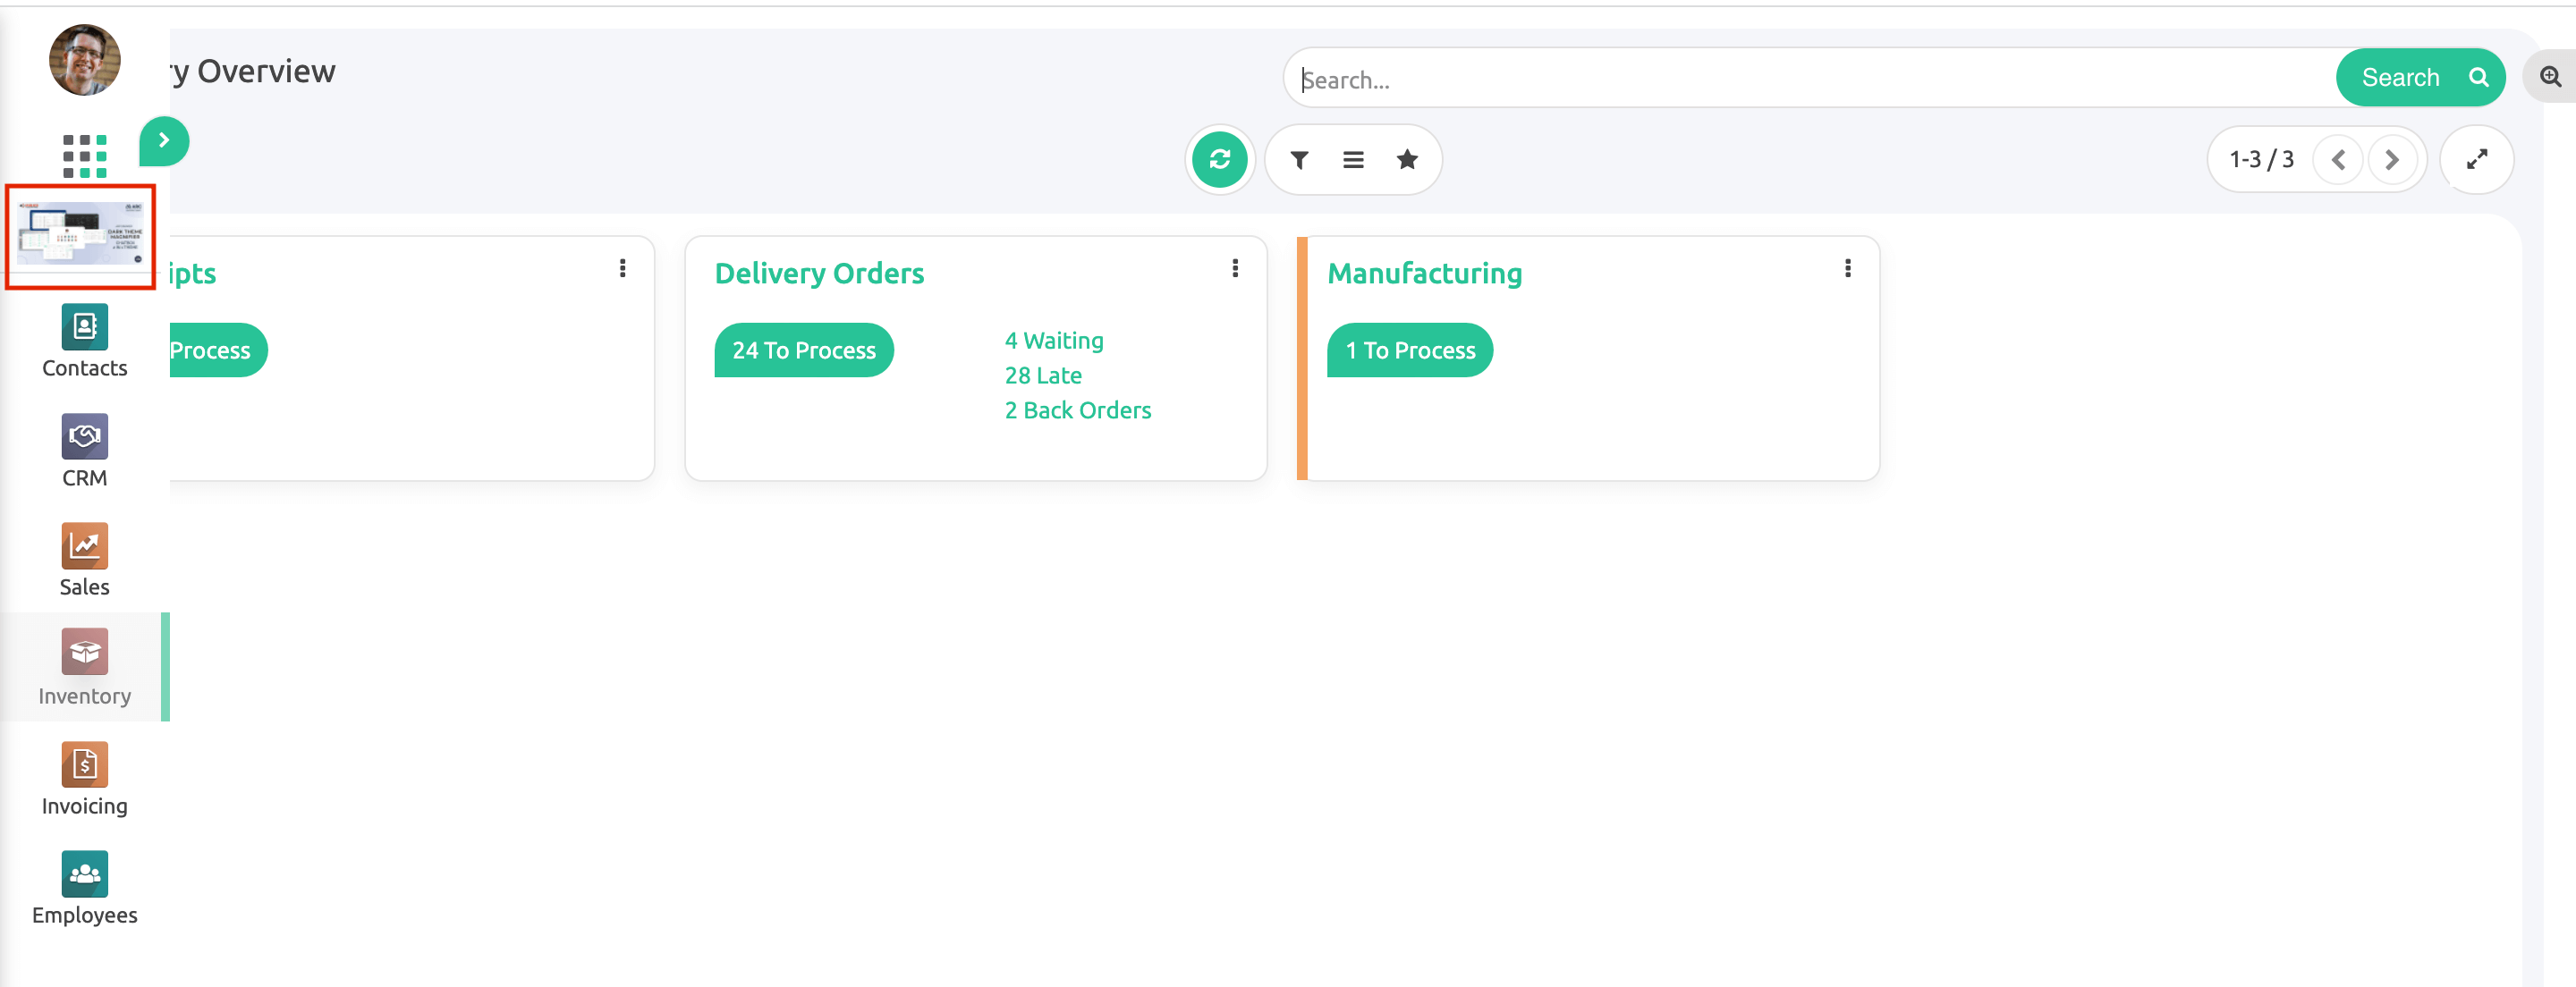Open the Invoicing app icon
Screen dimensions: 2576x987
tap(84, 765)
